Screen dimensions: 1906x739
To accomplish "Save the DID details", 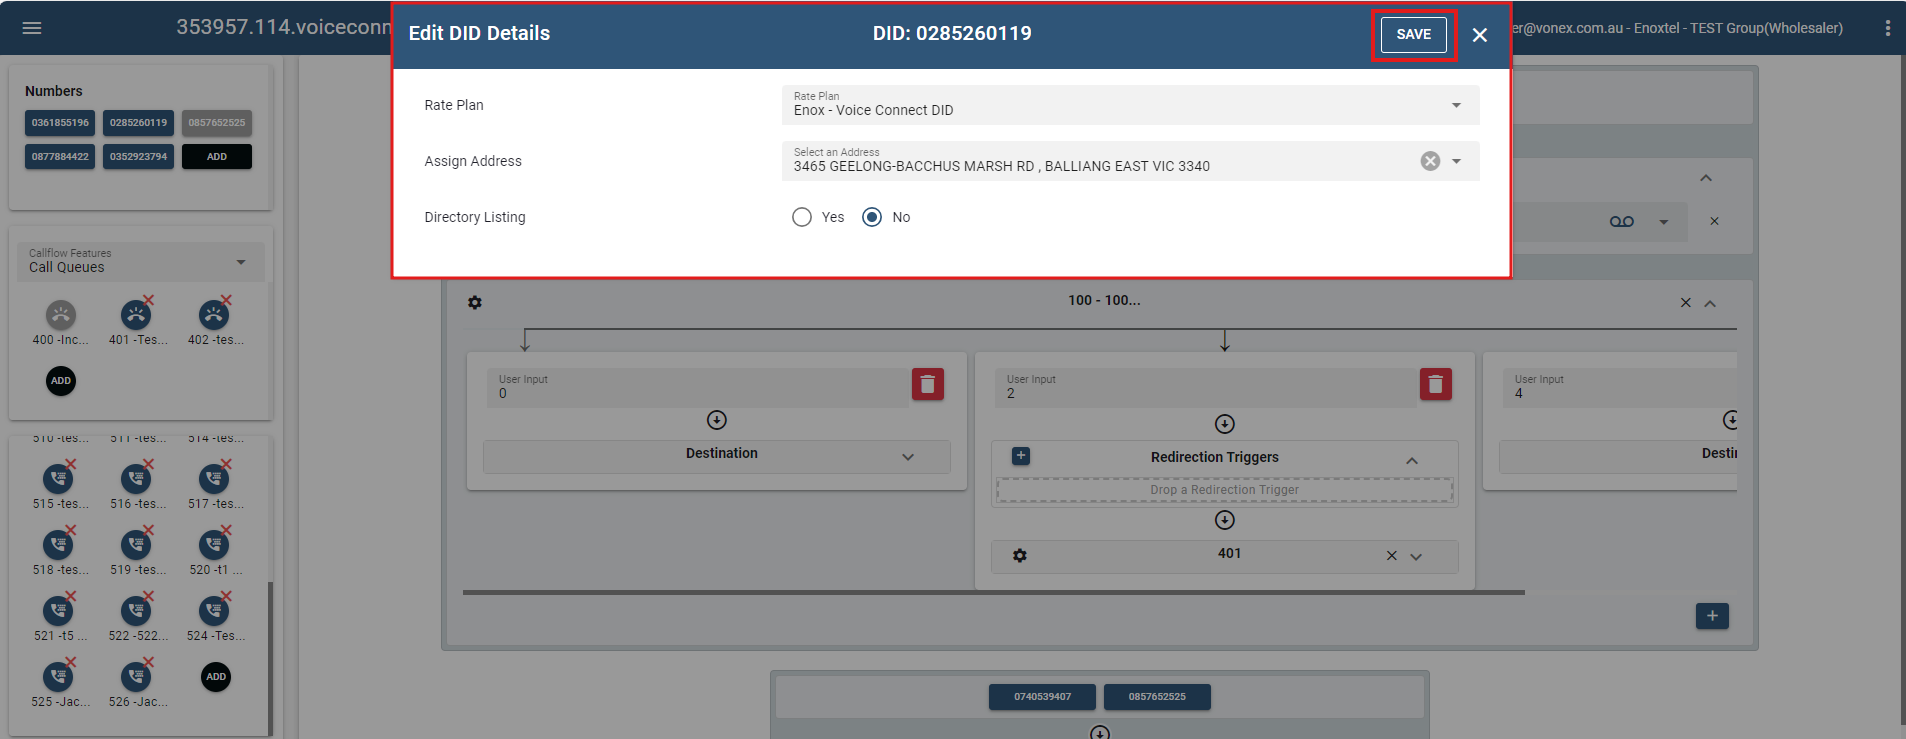I will click(x=1413, y=34).
